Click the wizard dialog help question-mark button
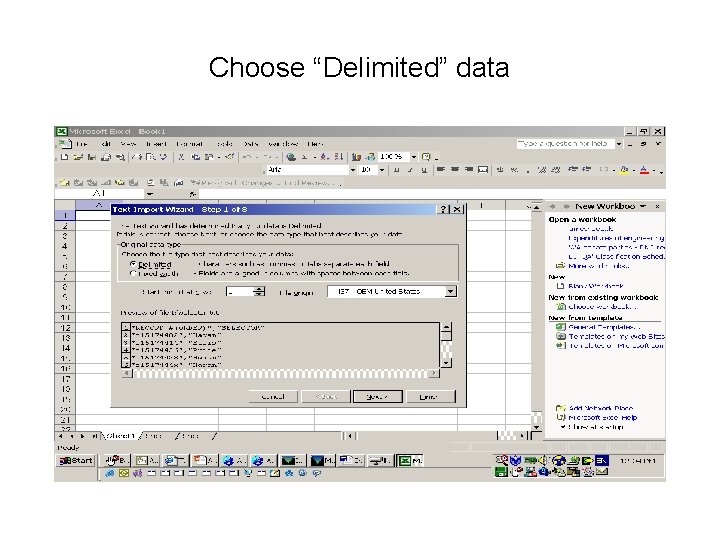The image size is (720, 540). point(443,210)
